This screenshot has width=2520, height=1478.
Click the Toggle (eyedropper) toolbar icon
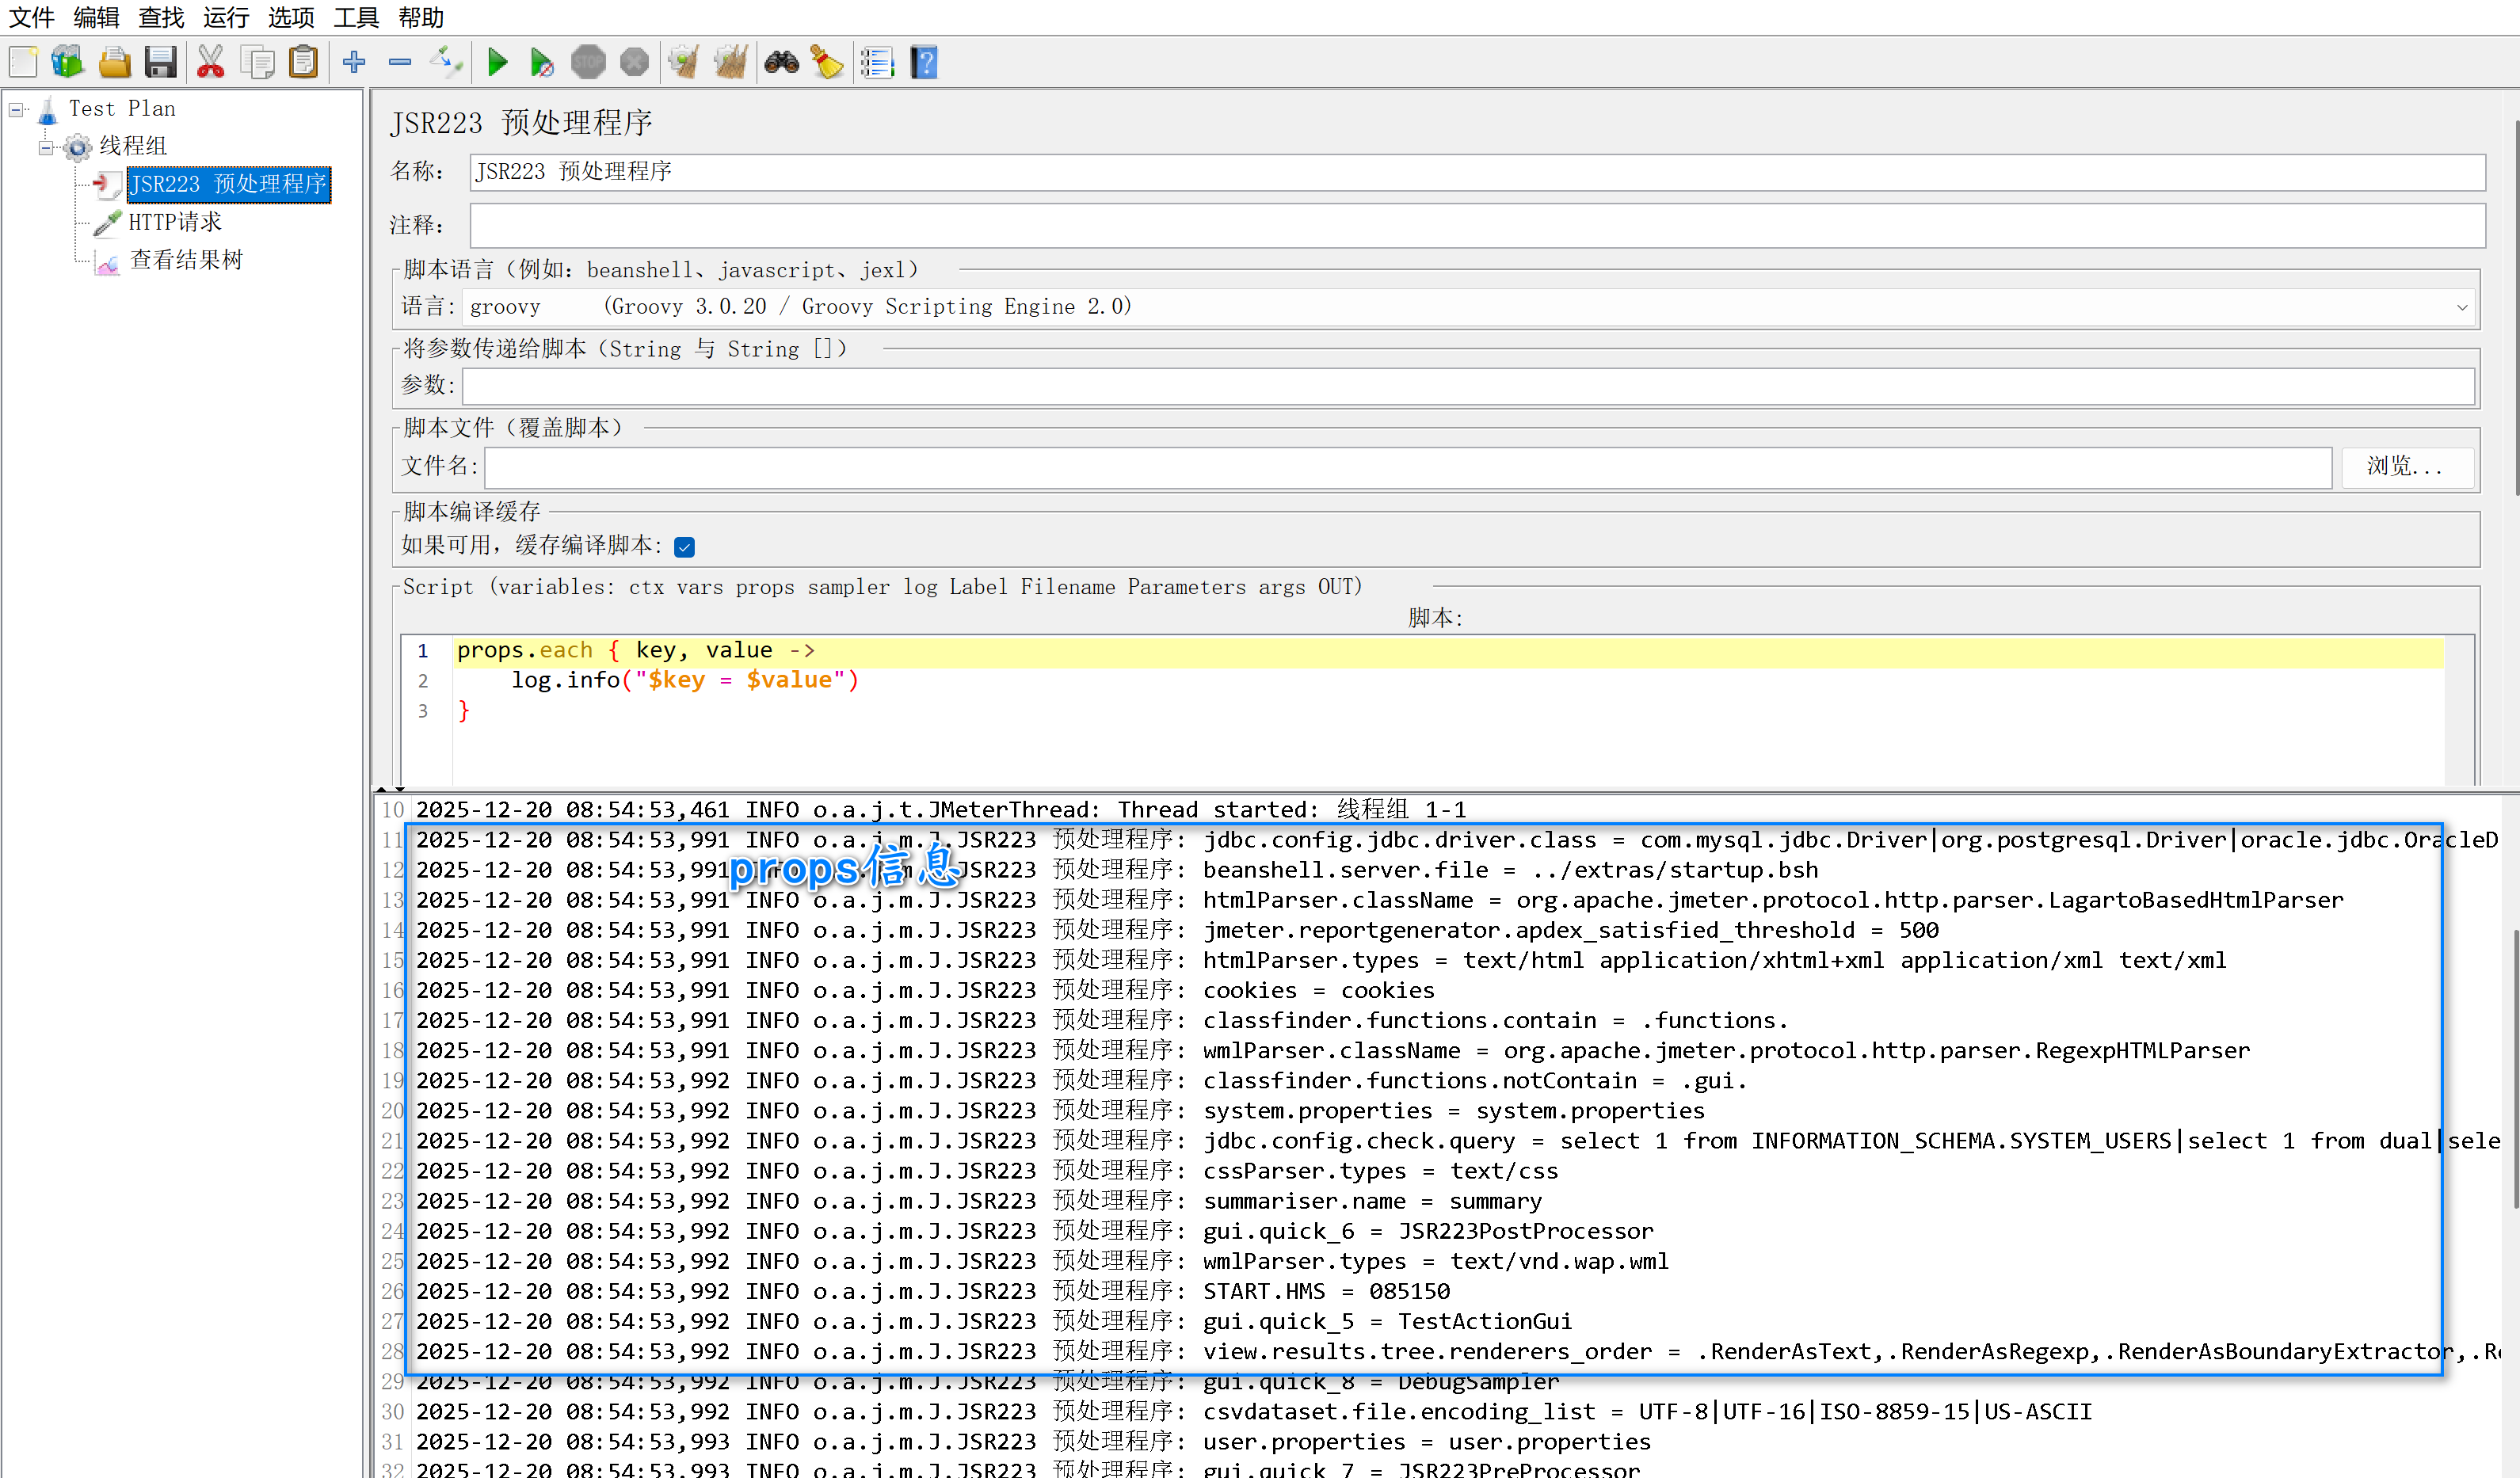pyautogui.click(x=446, y=62)
